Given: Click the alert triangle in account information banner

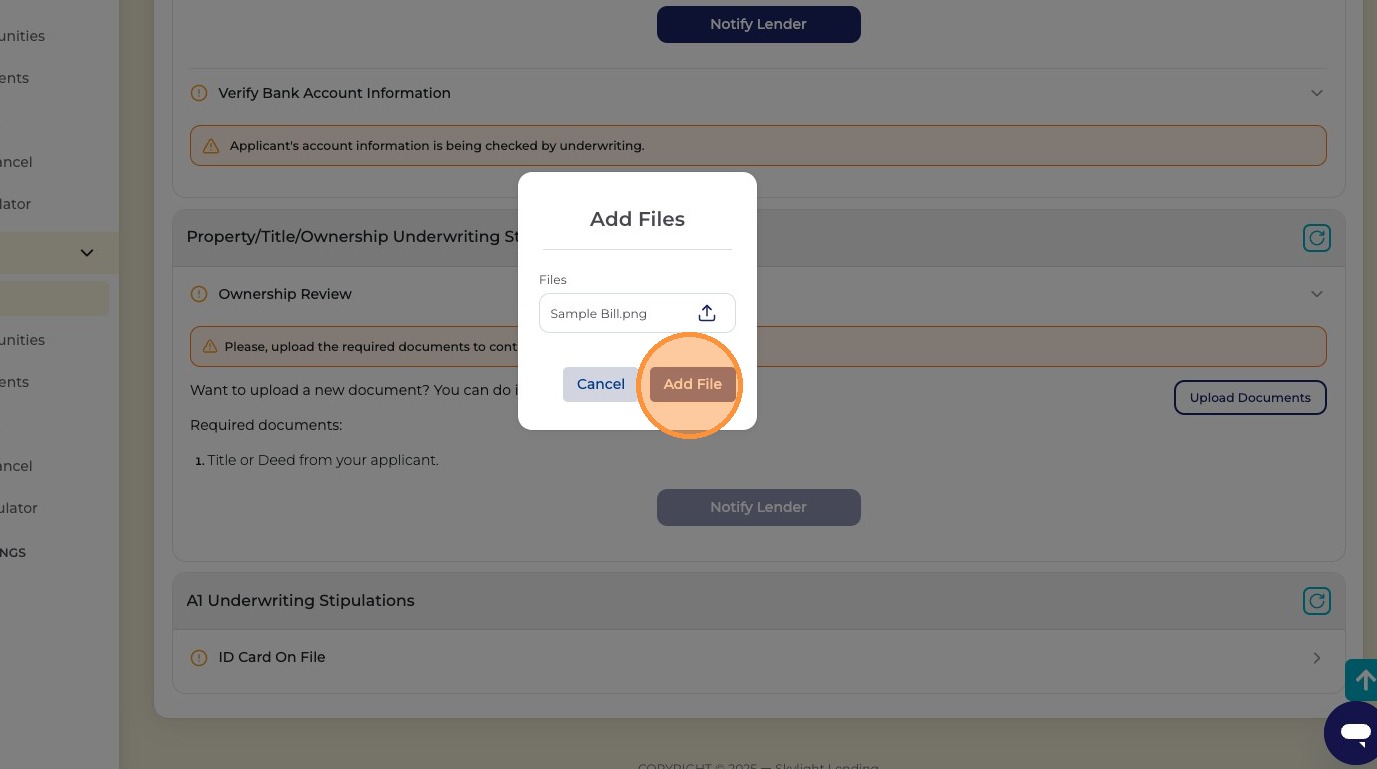Looking at the screenshot, I should click(211, 146).
